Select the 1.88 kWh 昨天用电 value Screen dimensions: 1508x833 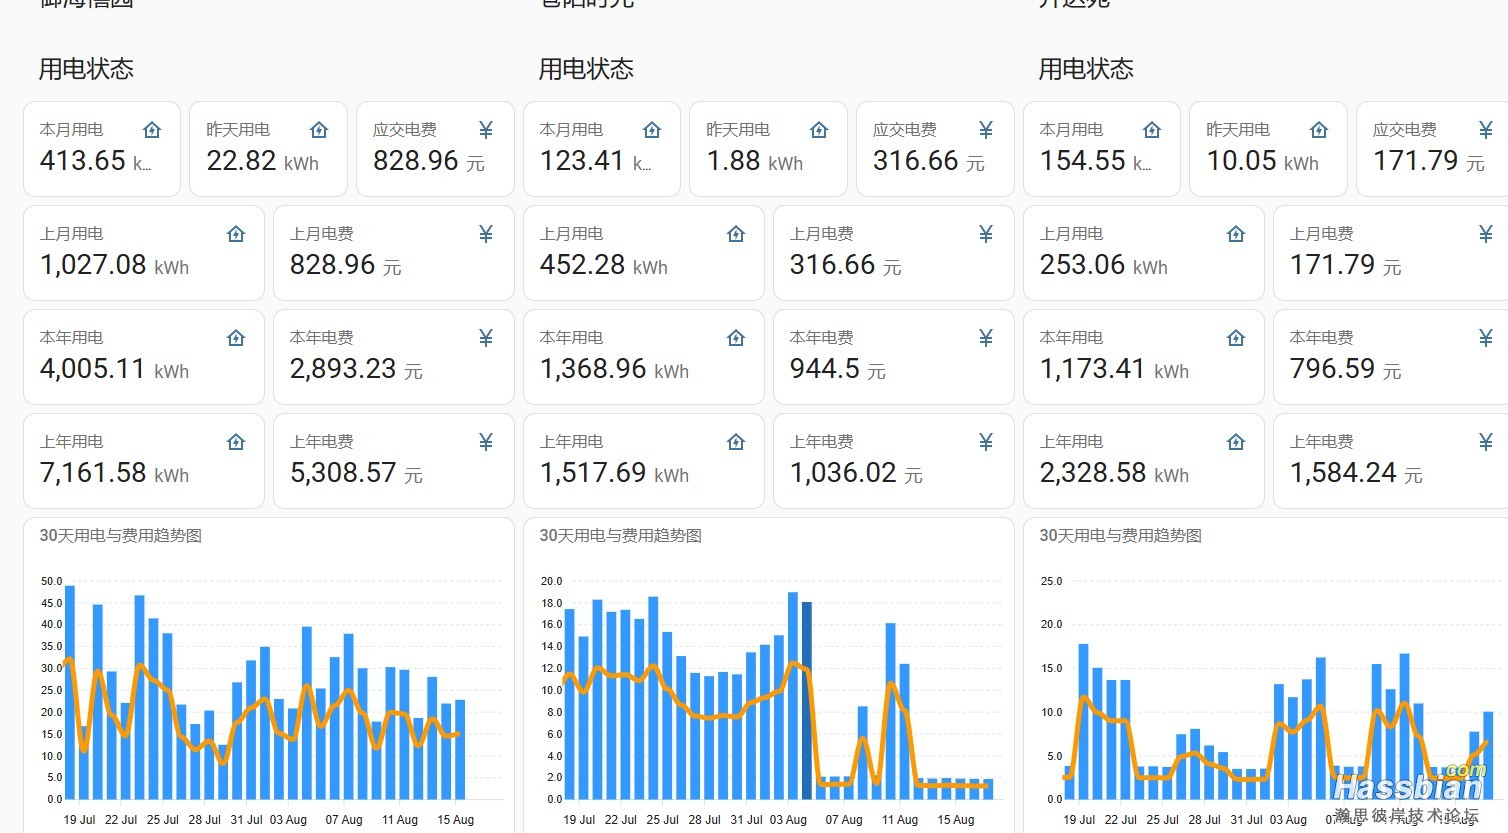pos(755,161)
